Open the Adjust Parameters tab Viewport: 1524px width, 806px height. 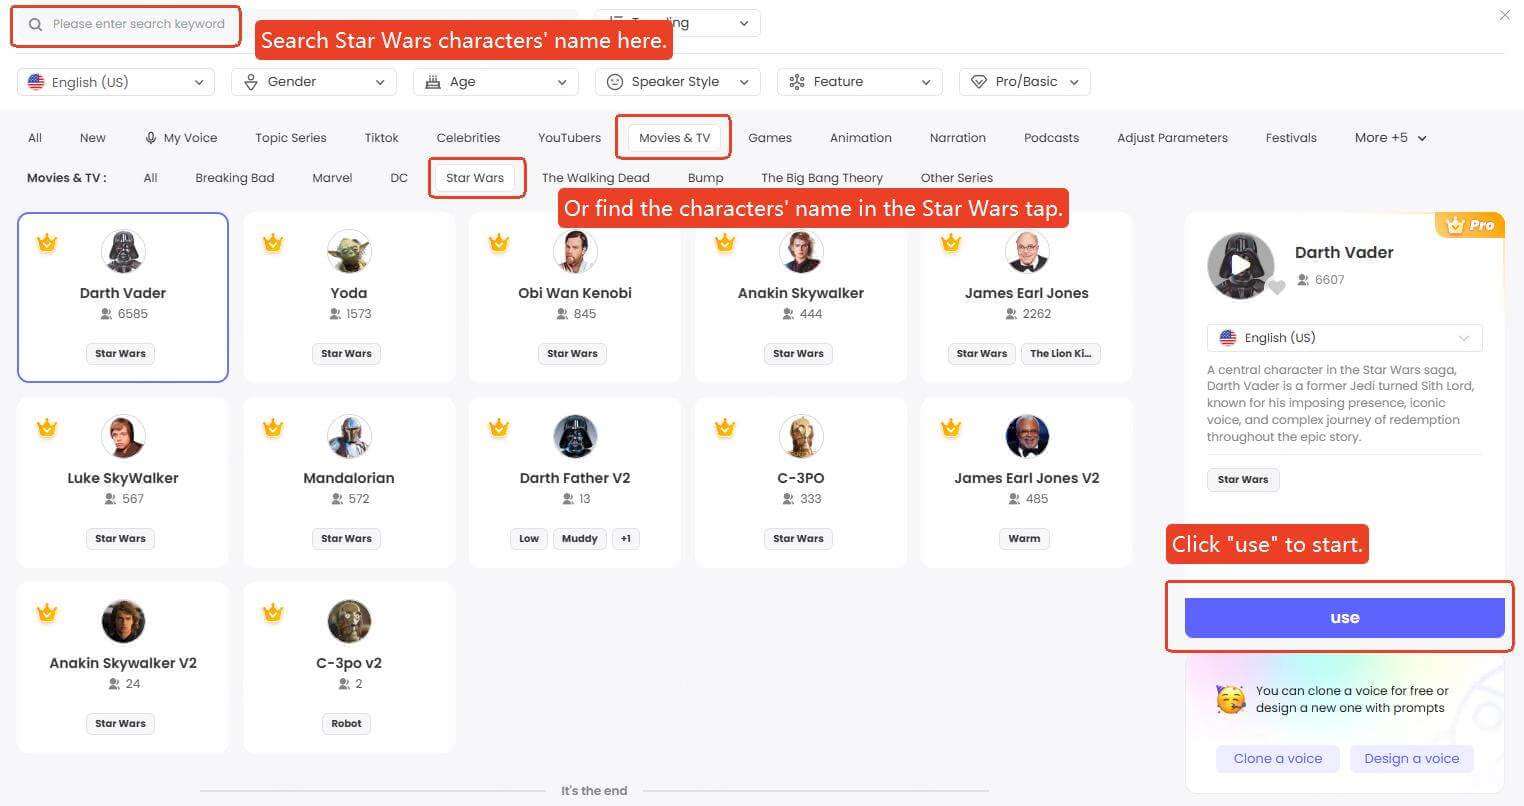tap(1172, 138)
